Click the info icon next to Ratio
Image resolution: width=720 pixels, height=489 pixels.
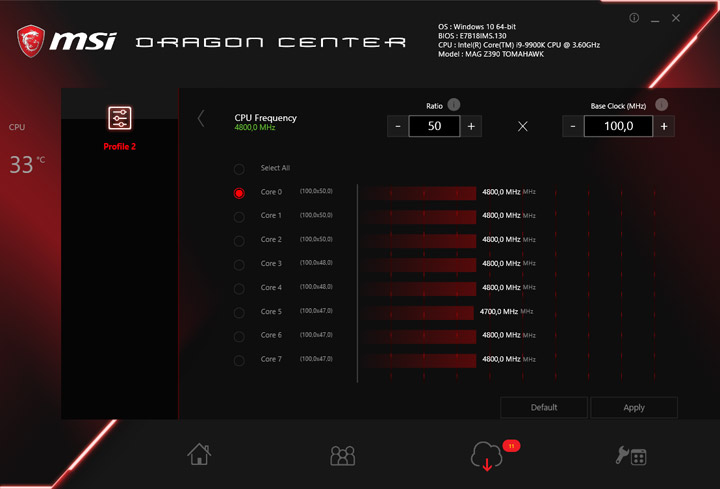point(454,105)
